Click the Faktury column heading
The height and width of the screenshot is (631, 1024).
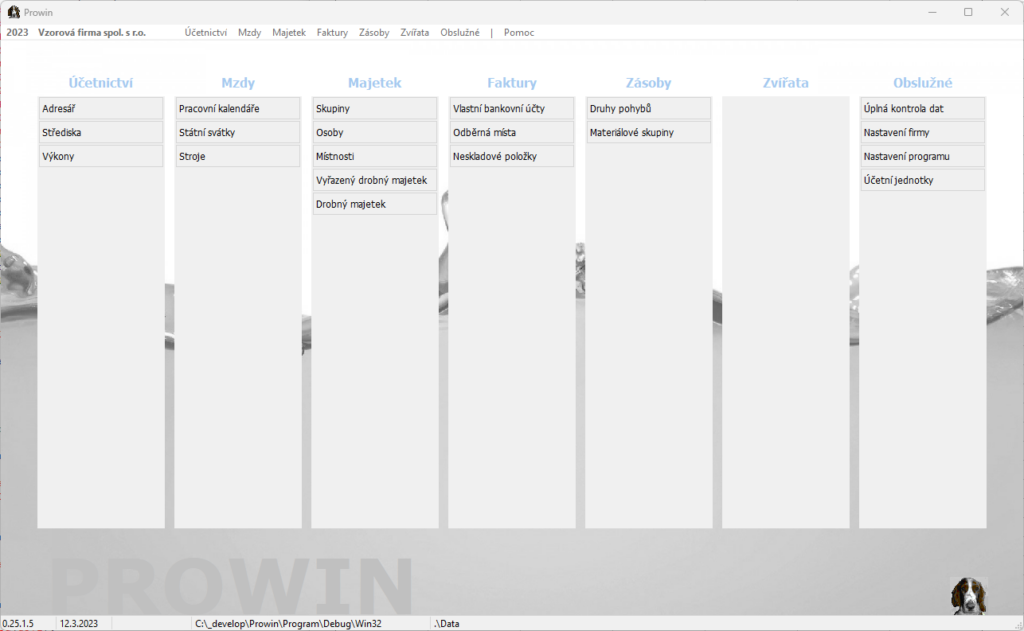pos(512,83)
